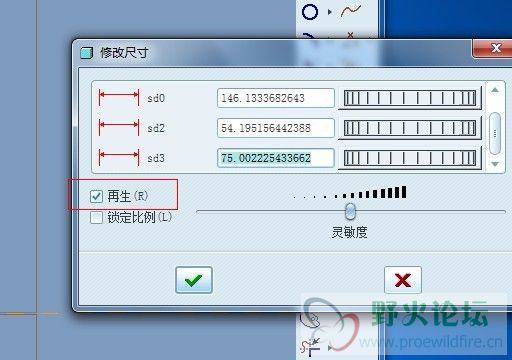Click the sd2 dimension icon
This screenshot has height=360, width=512.
119,127
